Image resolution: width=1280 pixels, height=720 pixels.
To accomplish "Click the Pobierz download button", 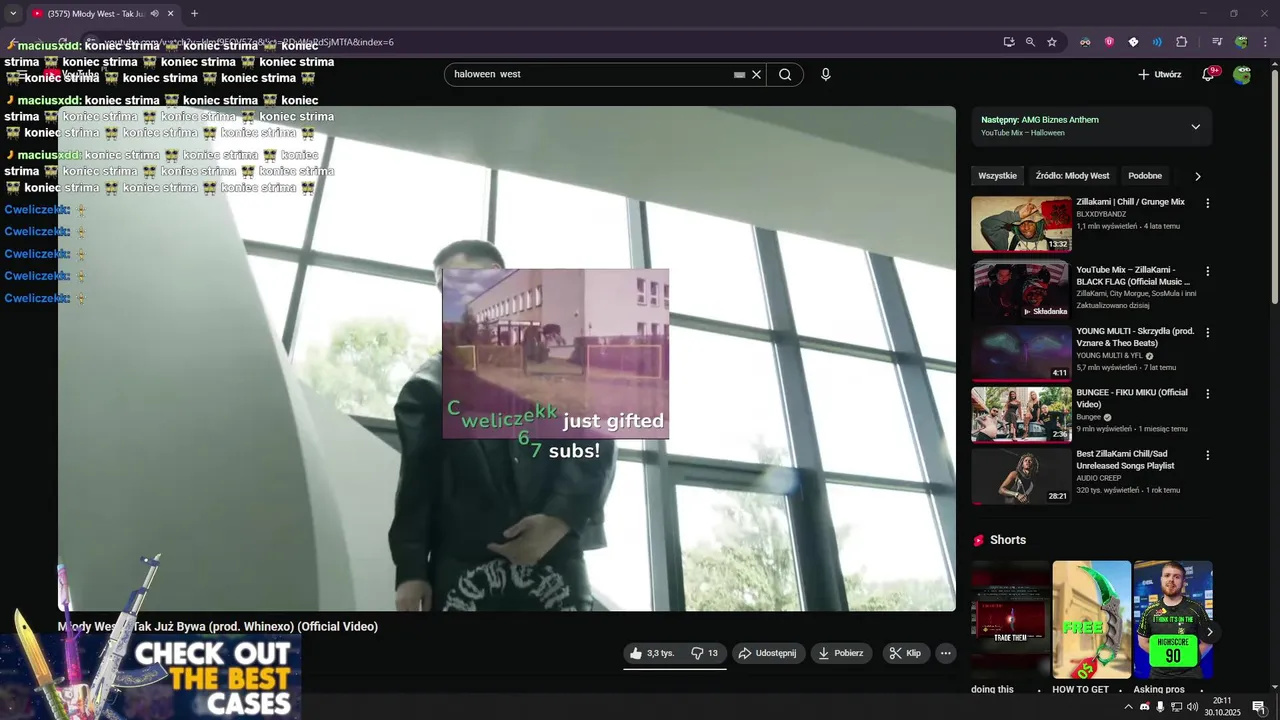I will tap(841, 653).
